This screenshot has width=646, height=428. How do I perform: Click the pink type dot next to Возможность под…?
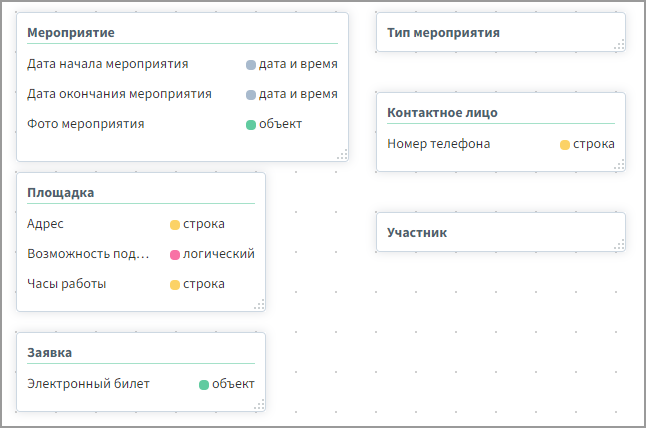(175, 255)
